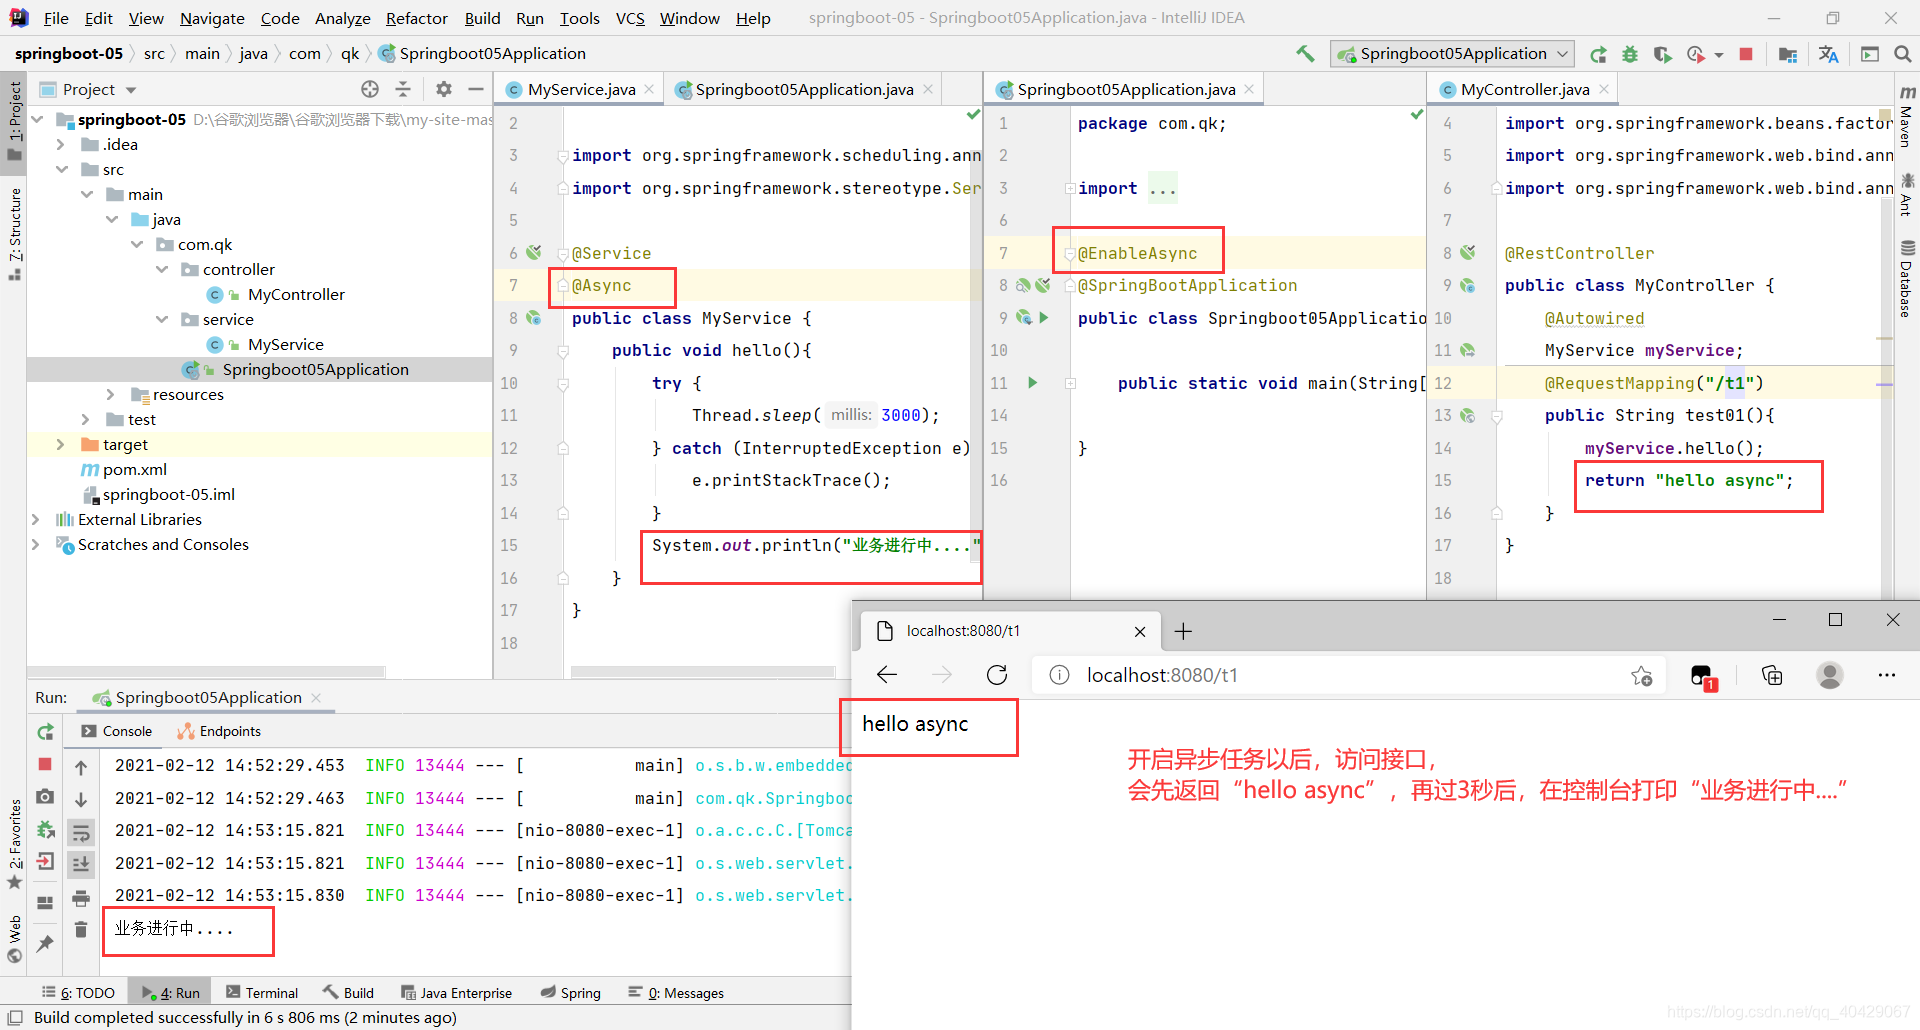Run with coverage shield icon
This screenshot has height=1030, width=1920.
(x=1662, y=54)
